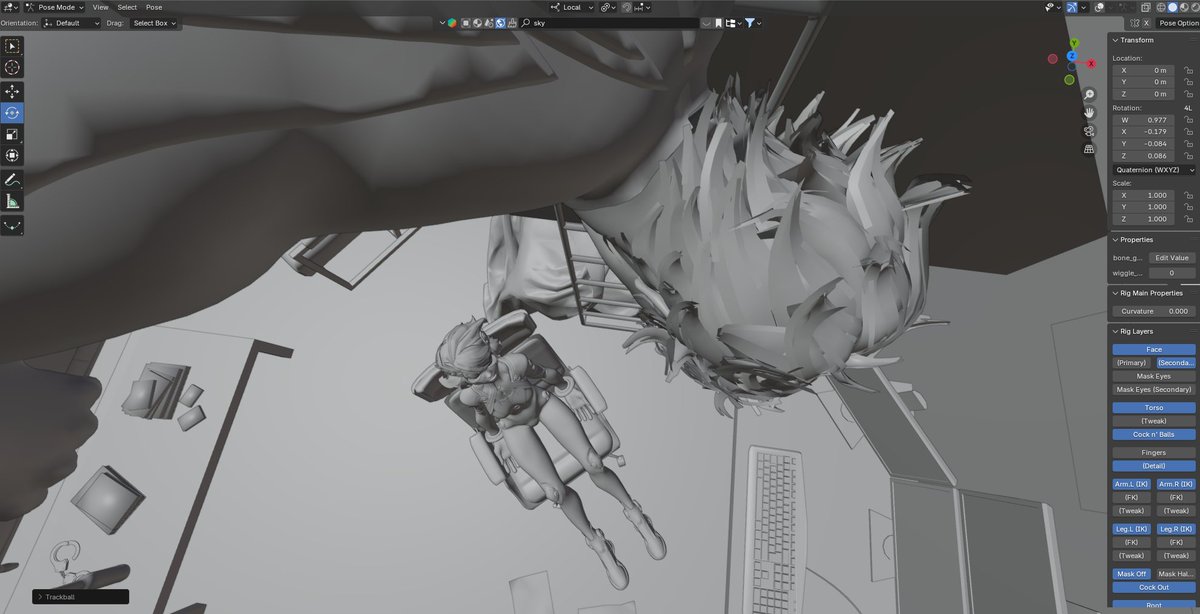Click the Zoom view gizmo button
This screenshot has height=614, width=1200.
[1089, 94]
